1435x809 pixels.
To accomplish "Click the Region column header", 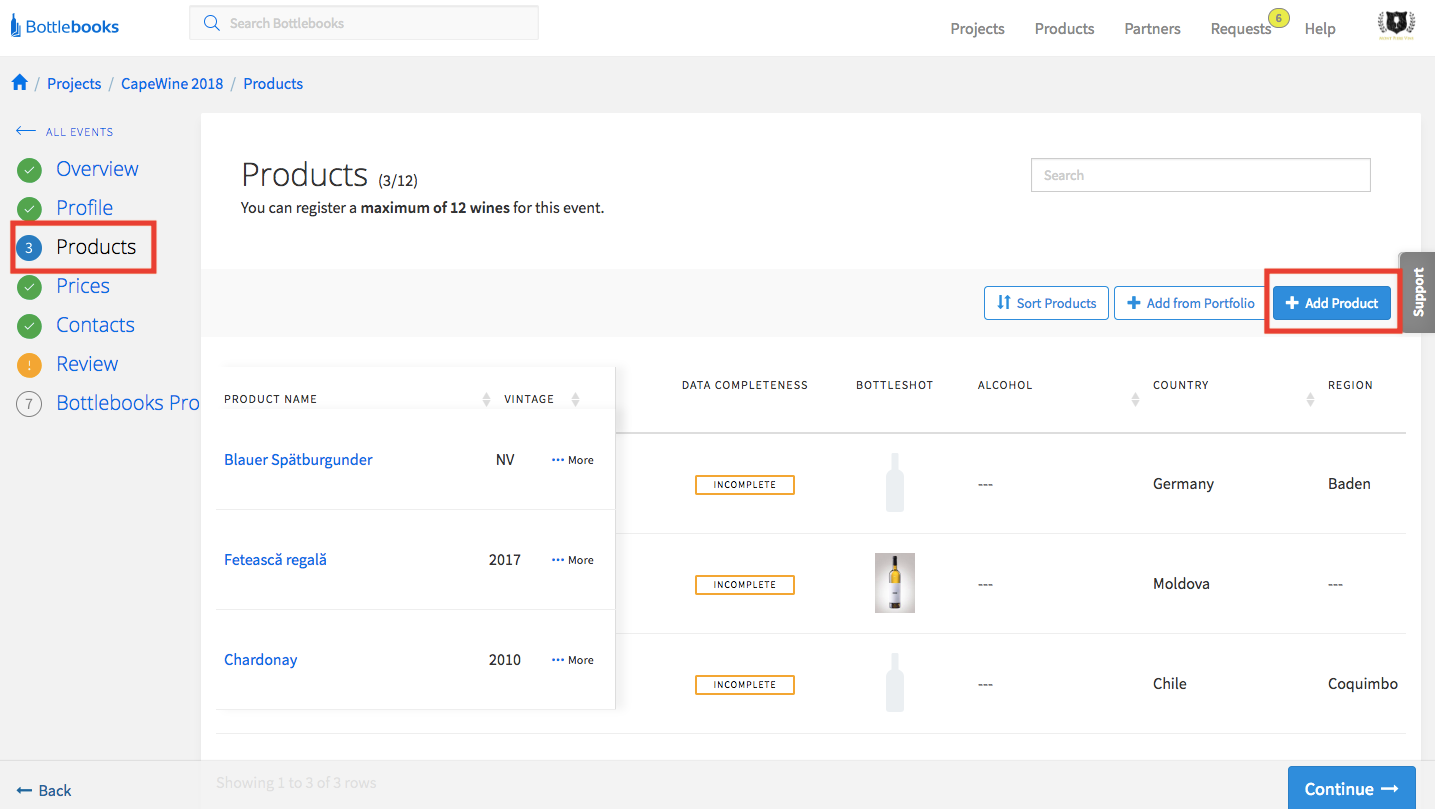I will [1350, 385].
